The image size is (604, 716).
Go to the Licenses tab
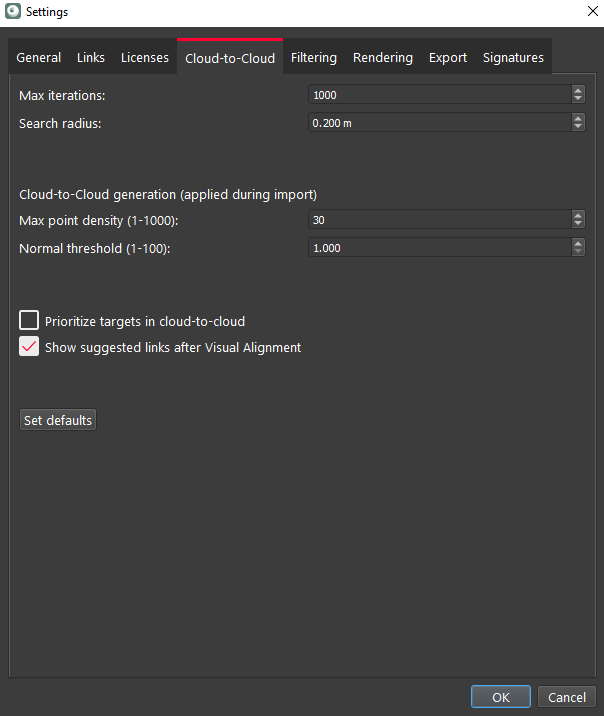pos(145,58)
